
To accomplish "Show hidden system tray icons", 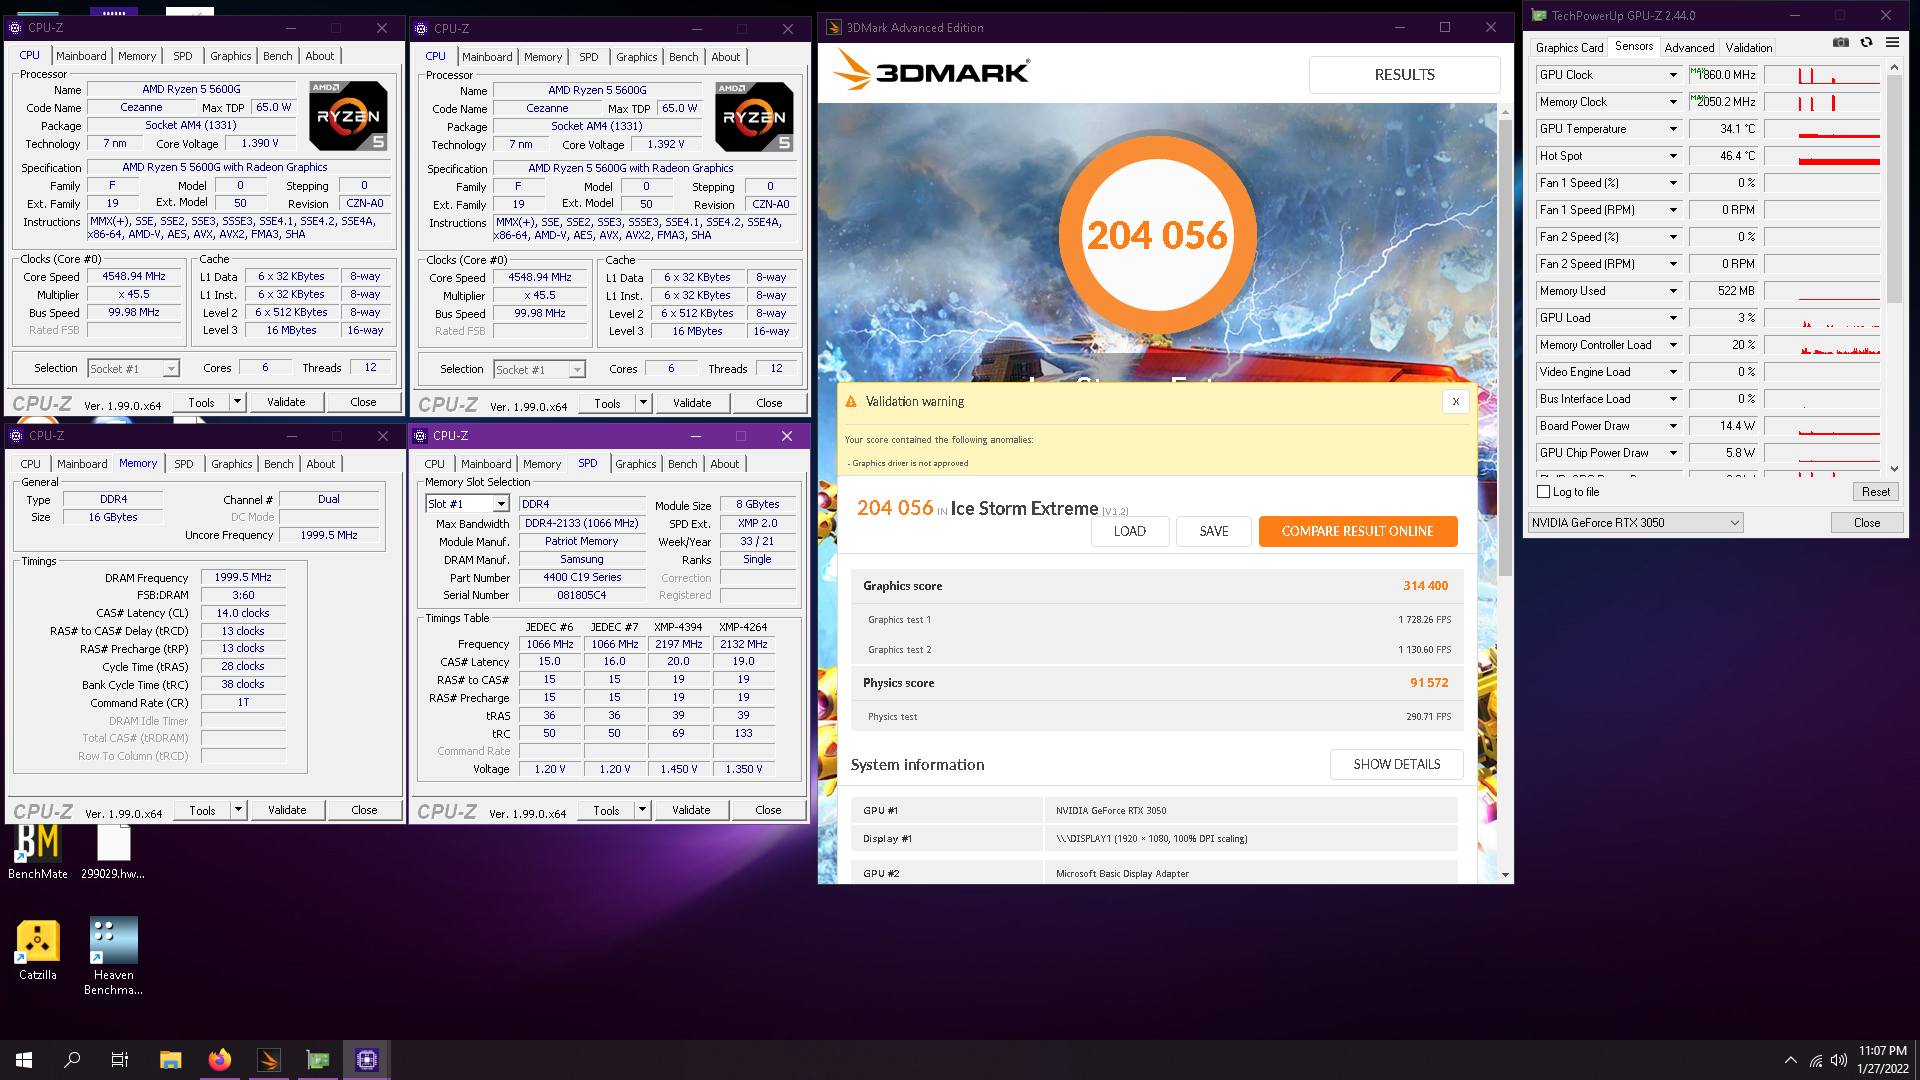I will click(x=1790, y=1060).
